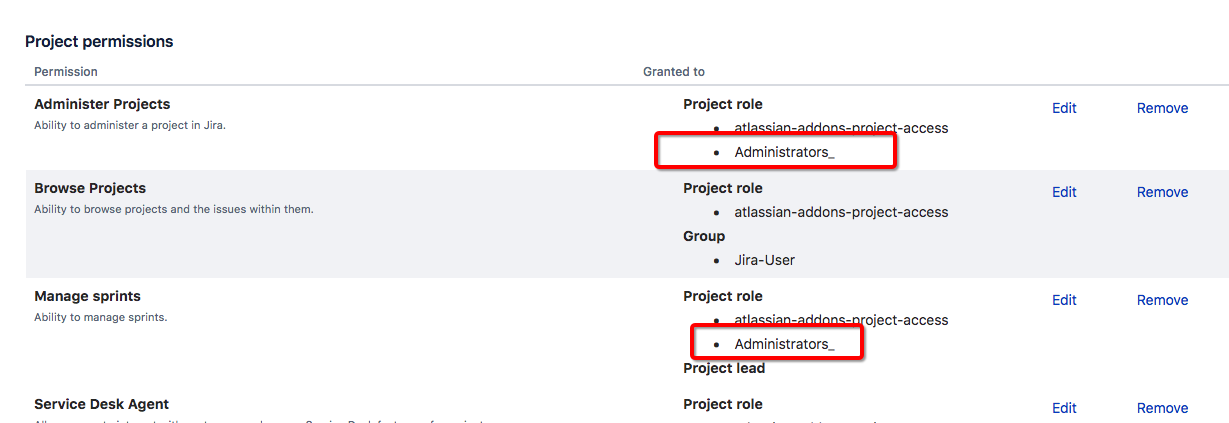The width and height of the screenshot is (1229, 423).
Task: Click the 'Permission' column header
Action: click(x=66, y=72)
